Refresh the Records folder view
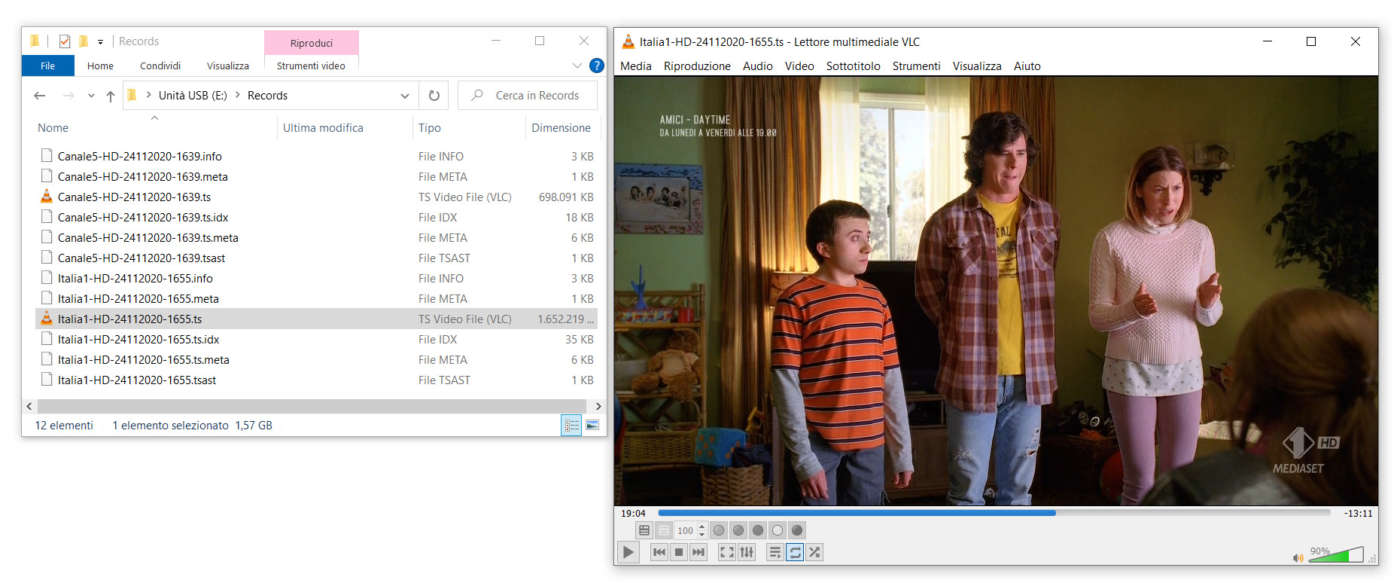This screenshot has height=583, width=1400. point(434,96)
